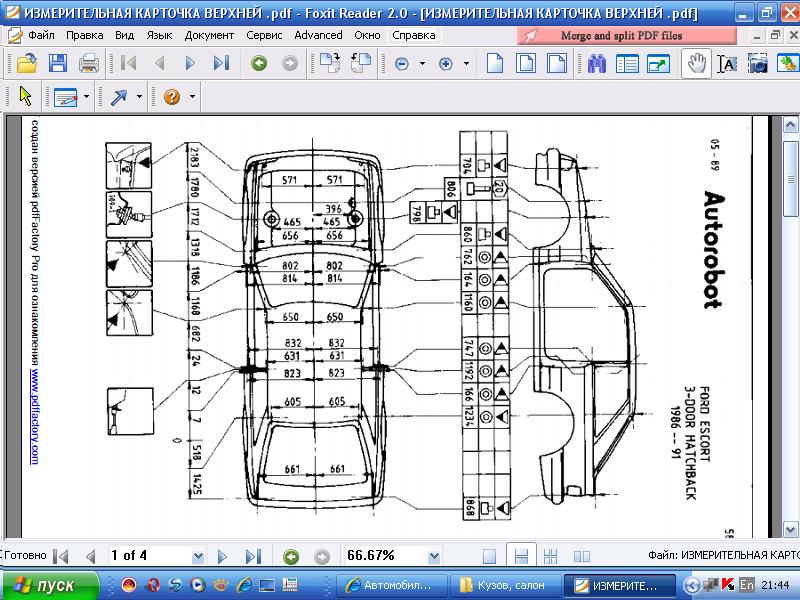This screenshot has height=600, width=800.
Task: Activate the Hand tool
Action: tap(696, 63)
